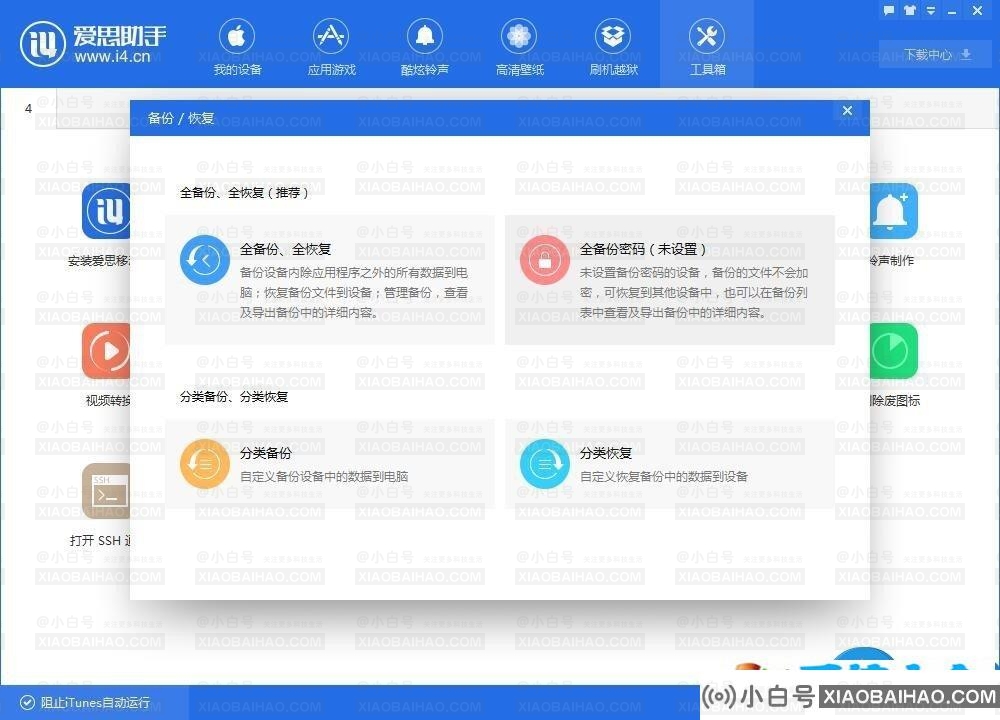Click the green 删除废图标 icon
The image size is (1000, 720).
[x=893, y=351]
